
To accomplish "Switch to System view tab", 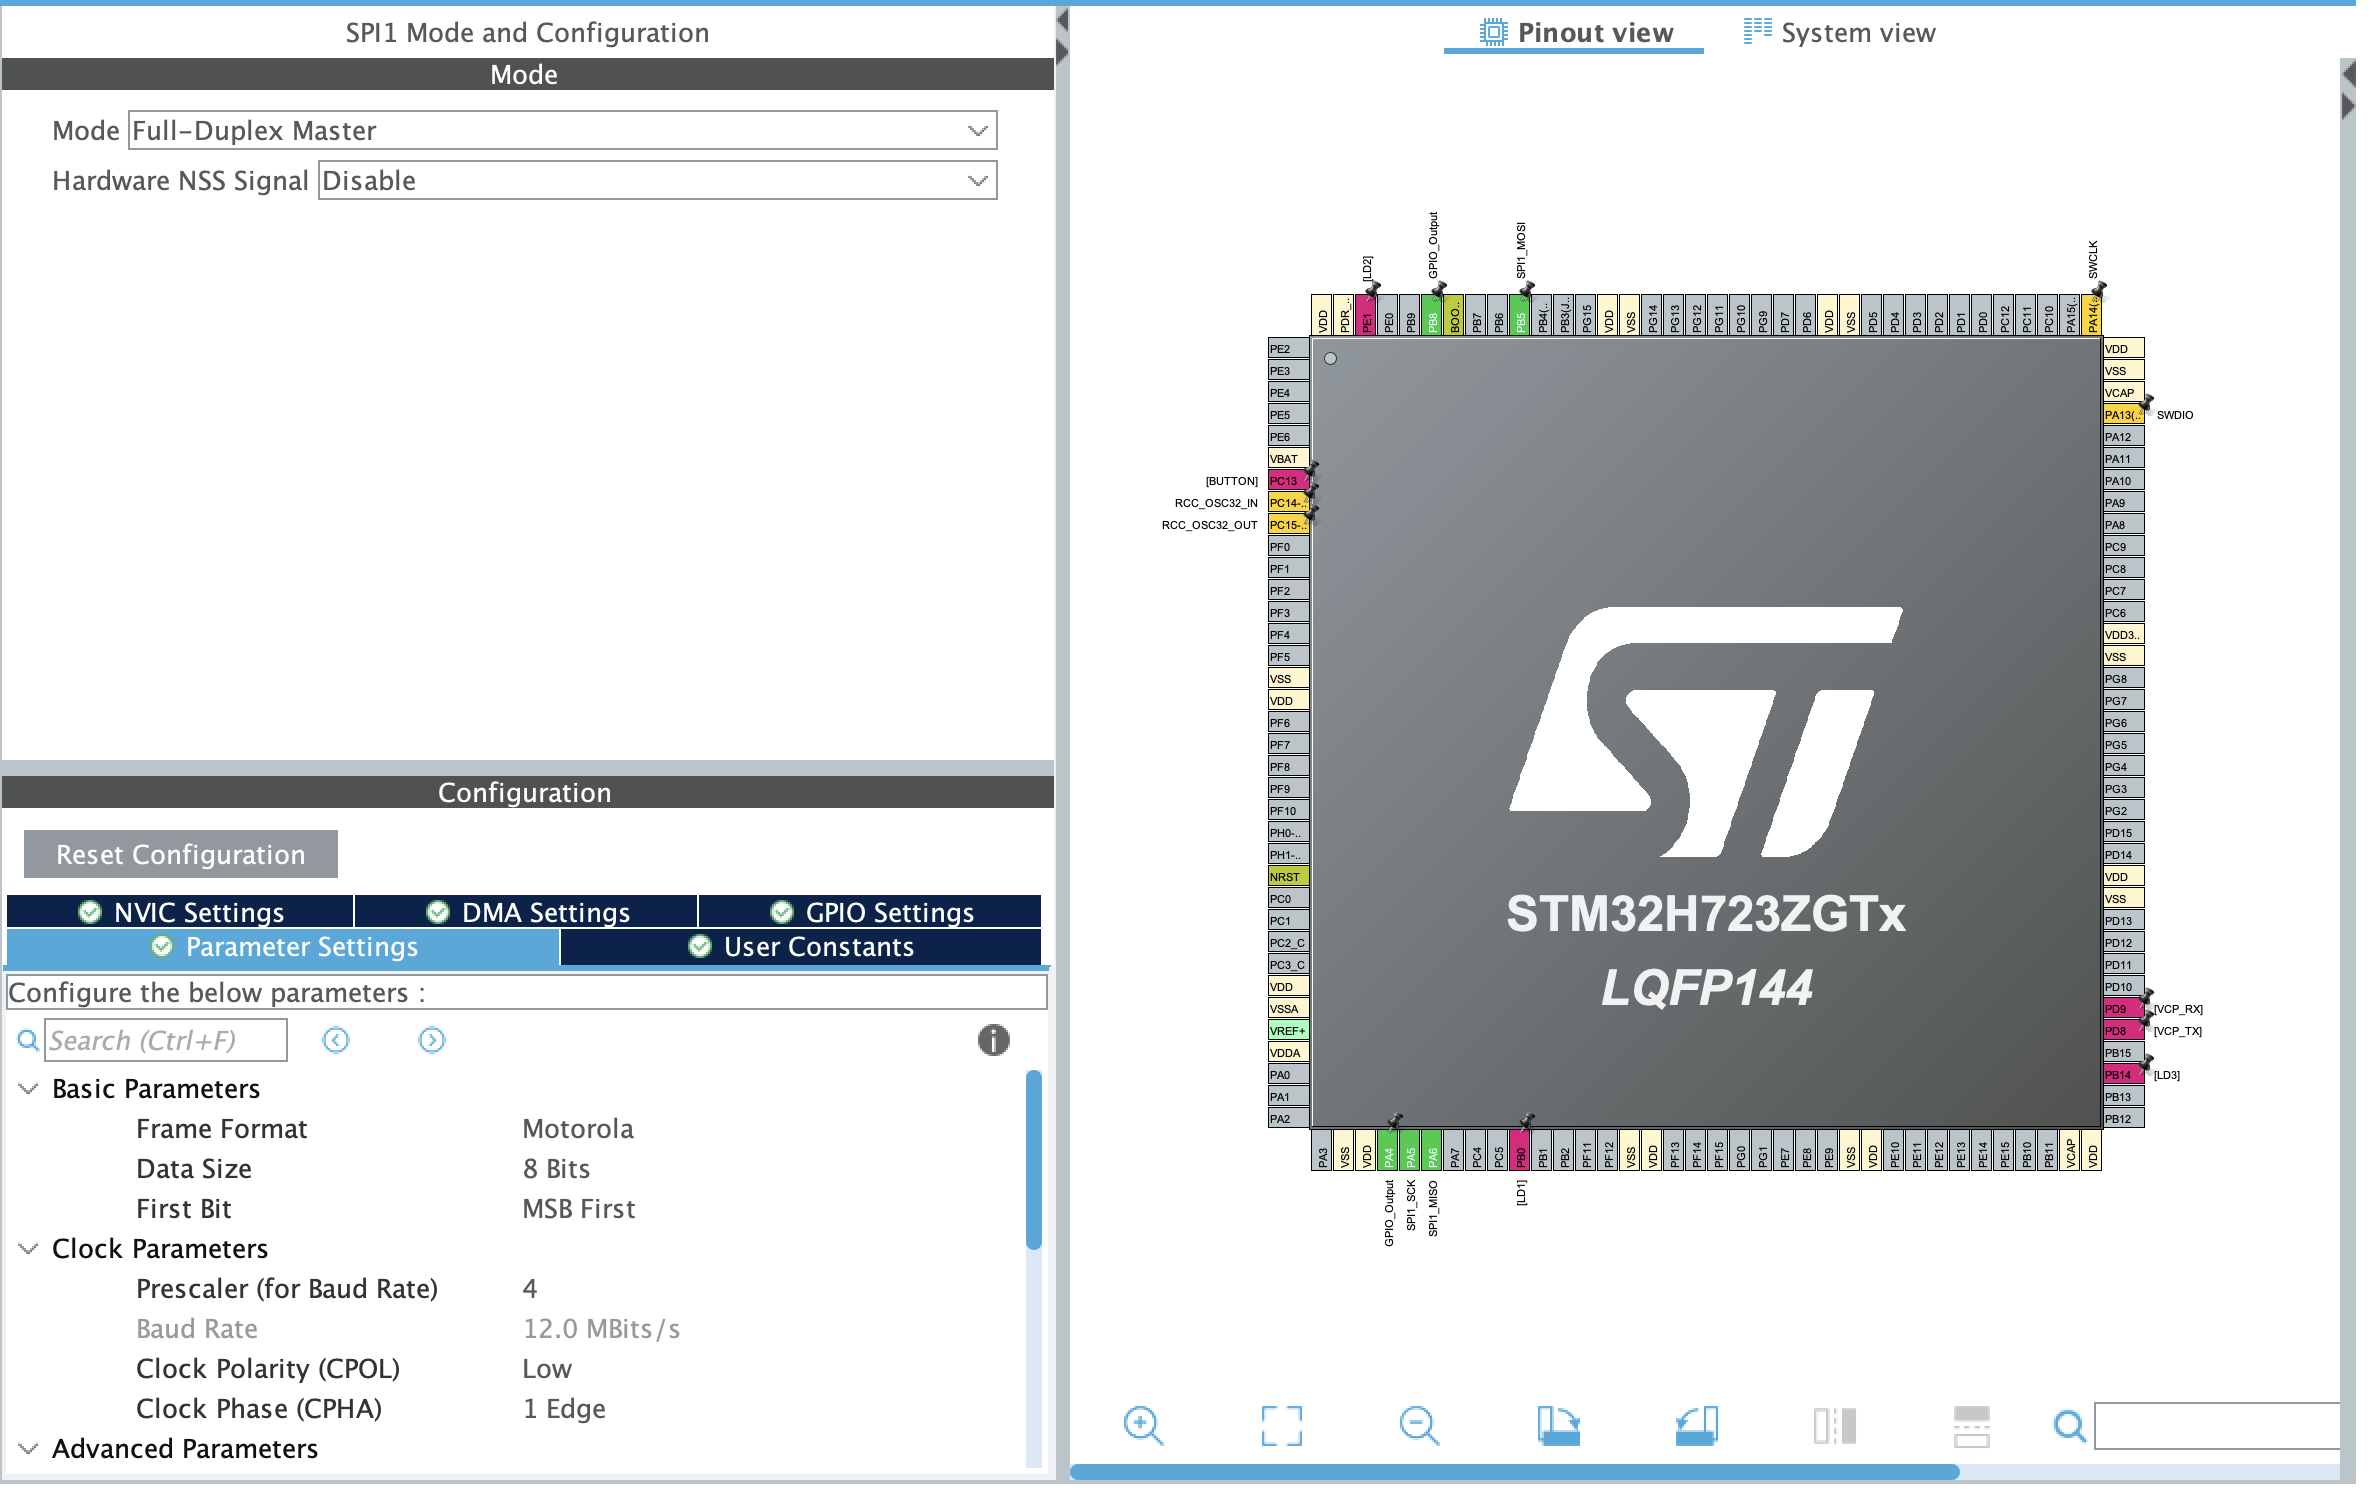I will 1839,33.
